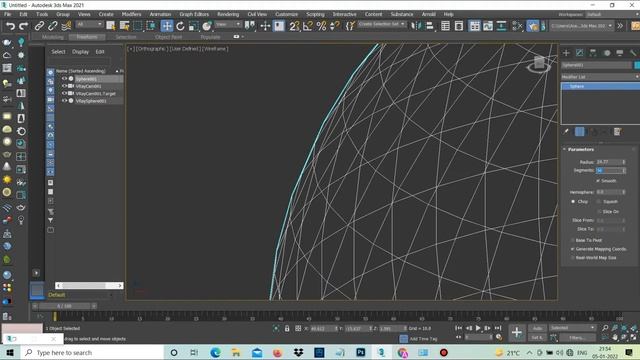Activate the Select and Rotate tool
This screenshot has height=360, width=640.
coord(180,26)
